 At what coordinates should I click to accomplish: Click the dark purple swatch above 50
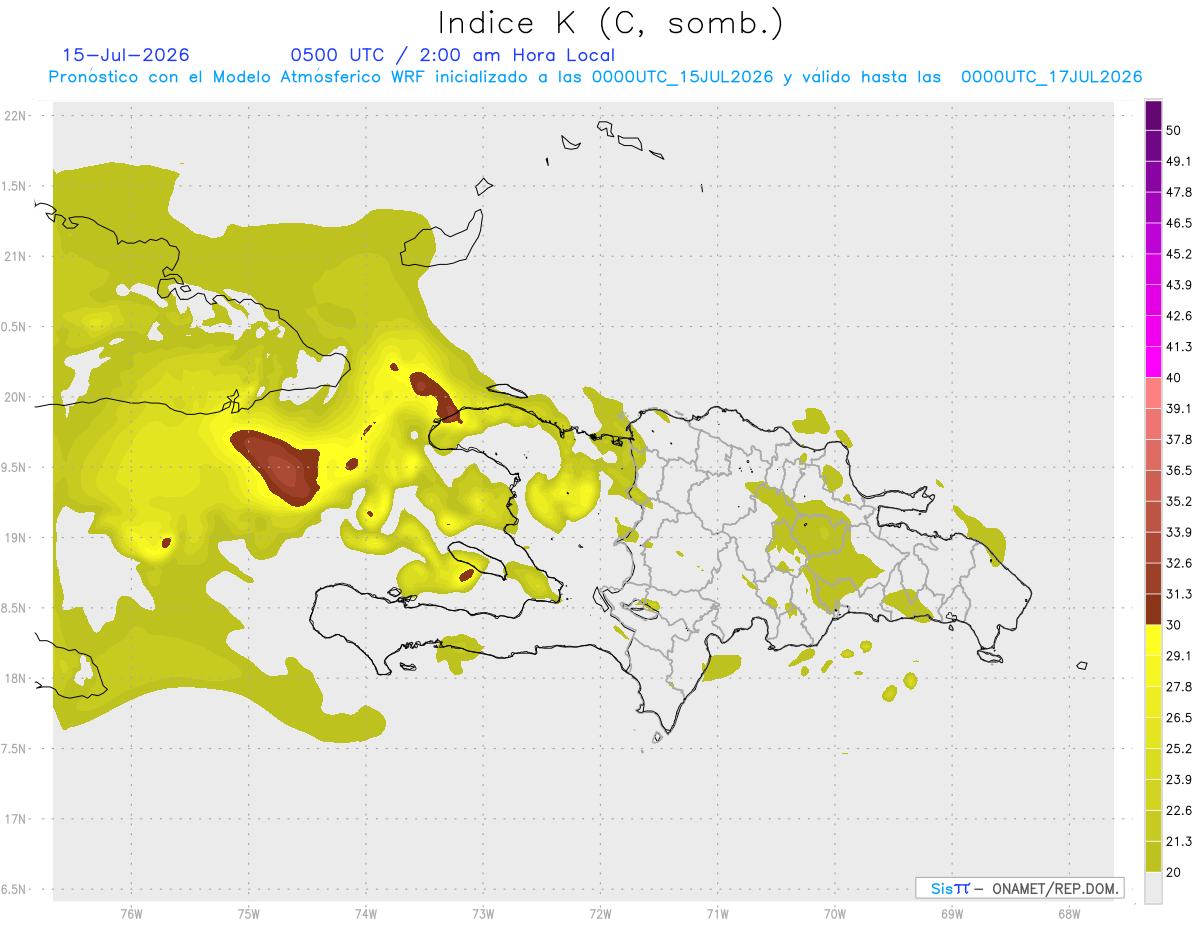point(1153,115)
